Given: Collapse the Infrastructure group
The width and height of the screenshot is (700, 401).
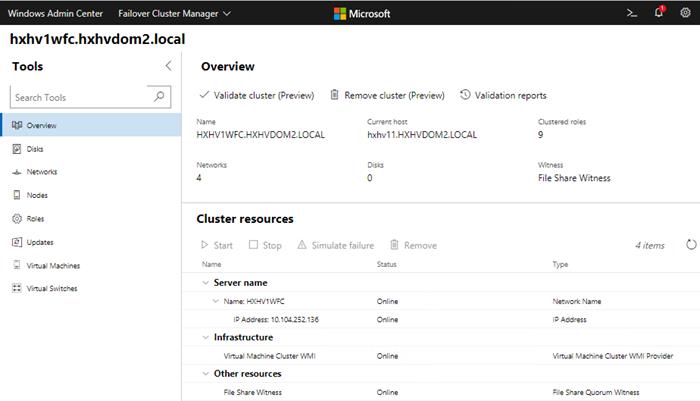Looking at the screenshot, I should pos(205,337).
